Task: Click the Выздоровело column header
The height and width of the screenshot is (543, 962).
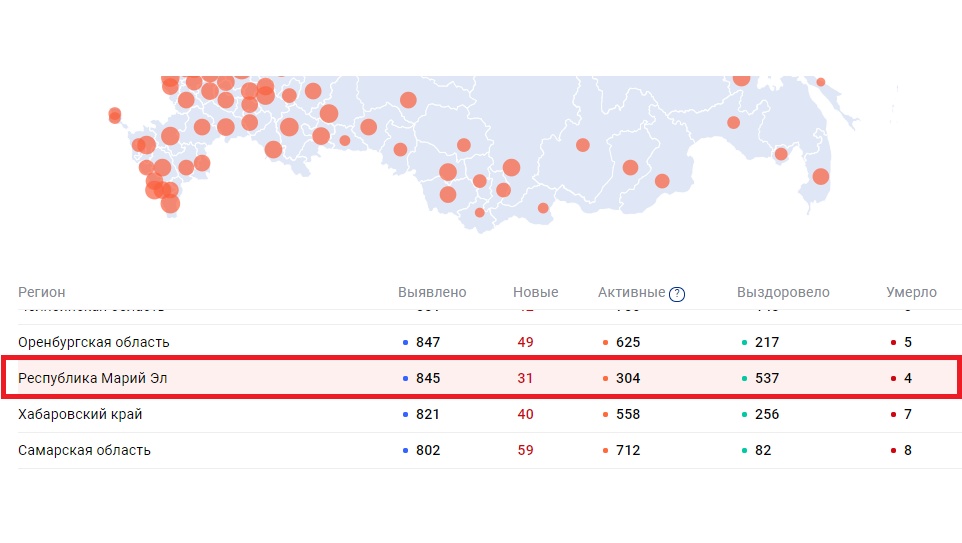Action: click(x=783, y=293)
